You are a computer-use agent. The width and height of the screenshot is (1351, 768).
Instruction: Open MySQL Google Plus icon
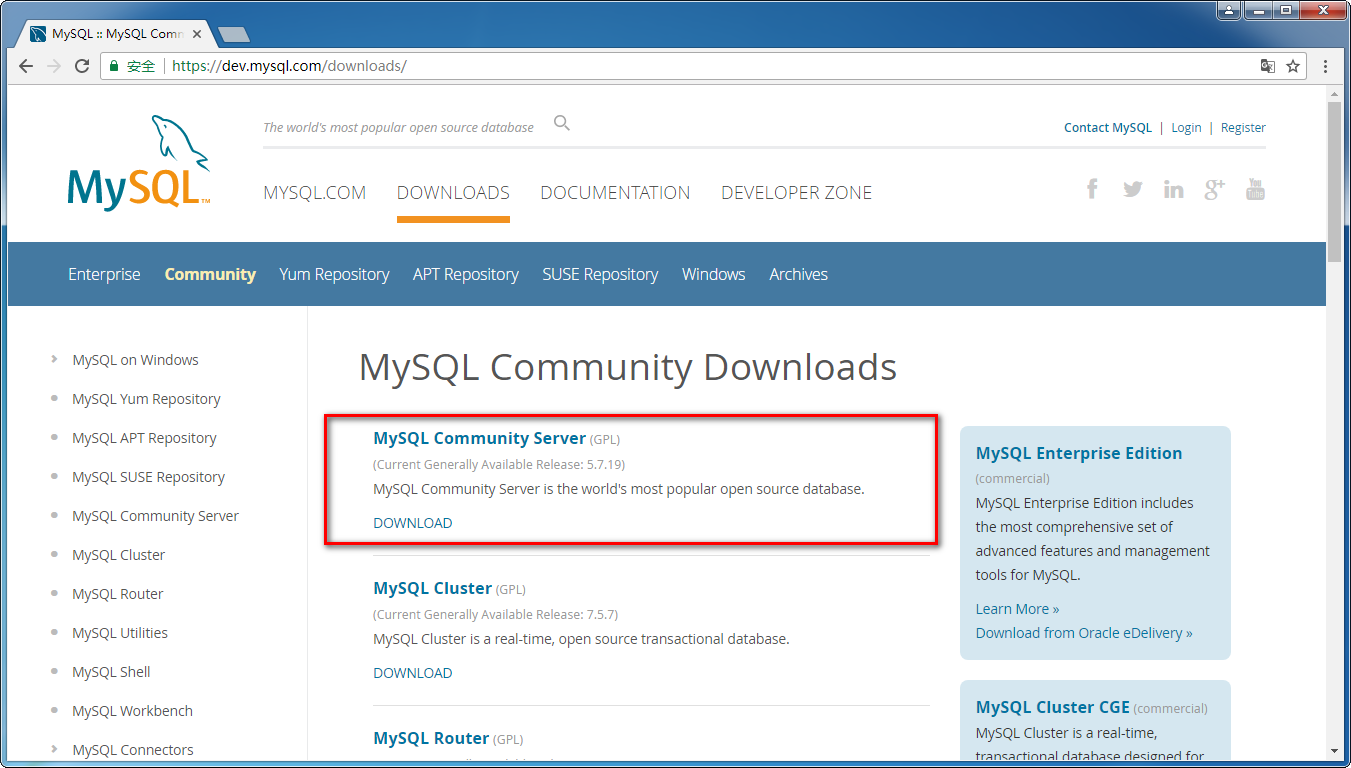tap(1214, 189)
